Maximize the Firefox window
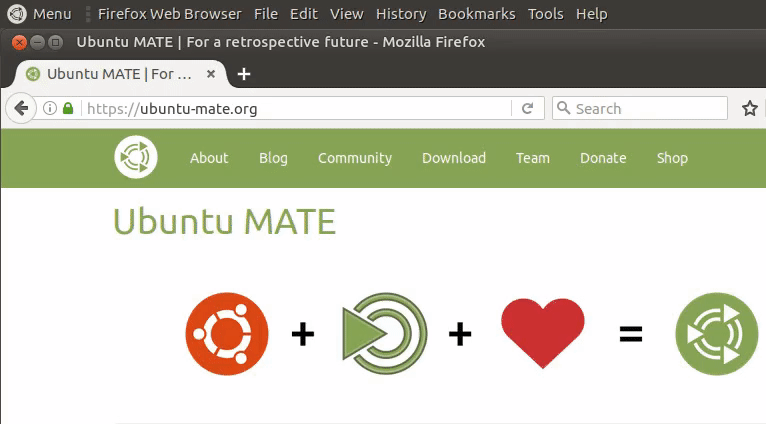Screen dimensions: 766x424 coord(56,43)
